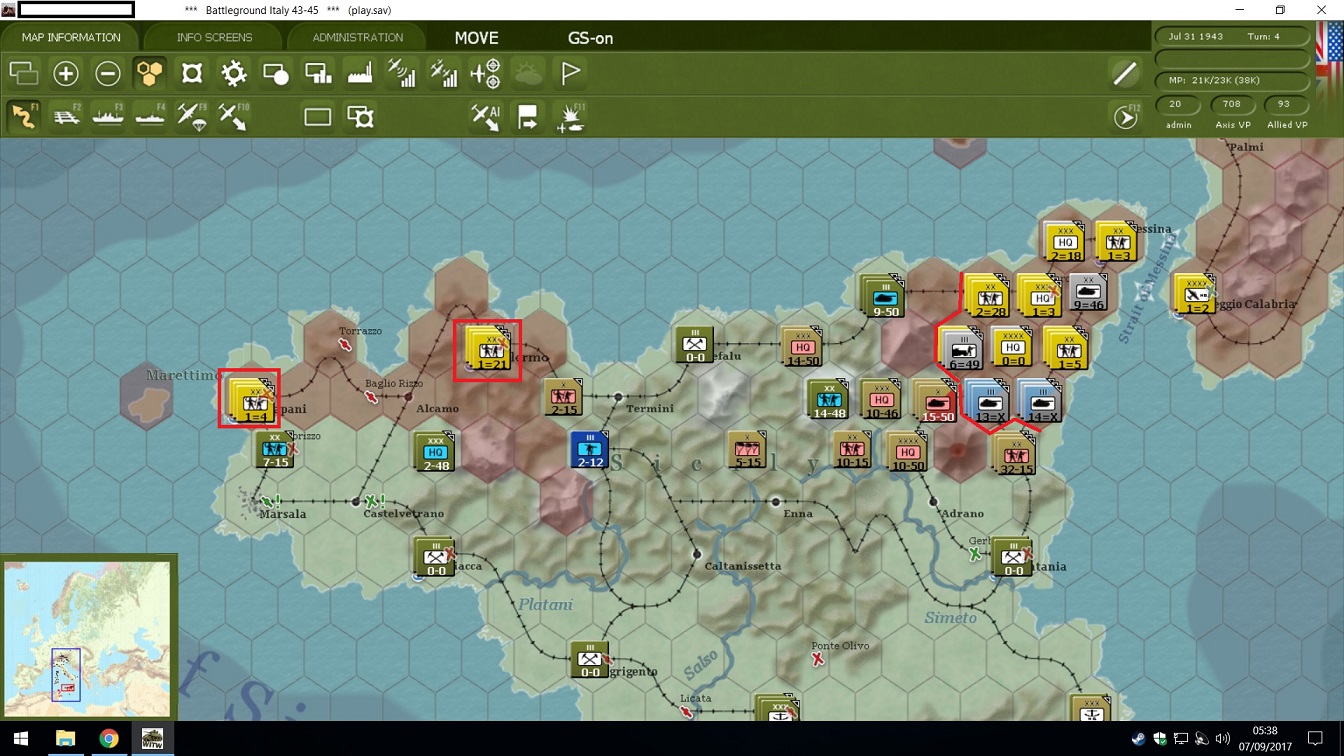Select the F4 ship transport mode
Image resolution: width=1344 pixels, height=756 pixels.
point(150,116)
